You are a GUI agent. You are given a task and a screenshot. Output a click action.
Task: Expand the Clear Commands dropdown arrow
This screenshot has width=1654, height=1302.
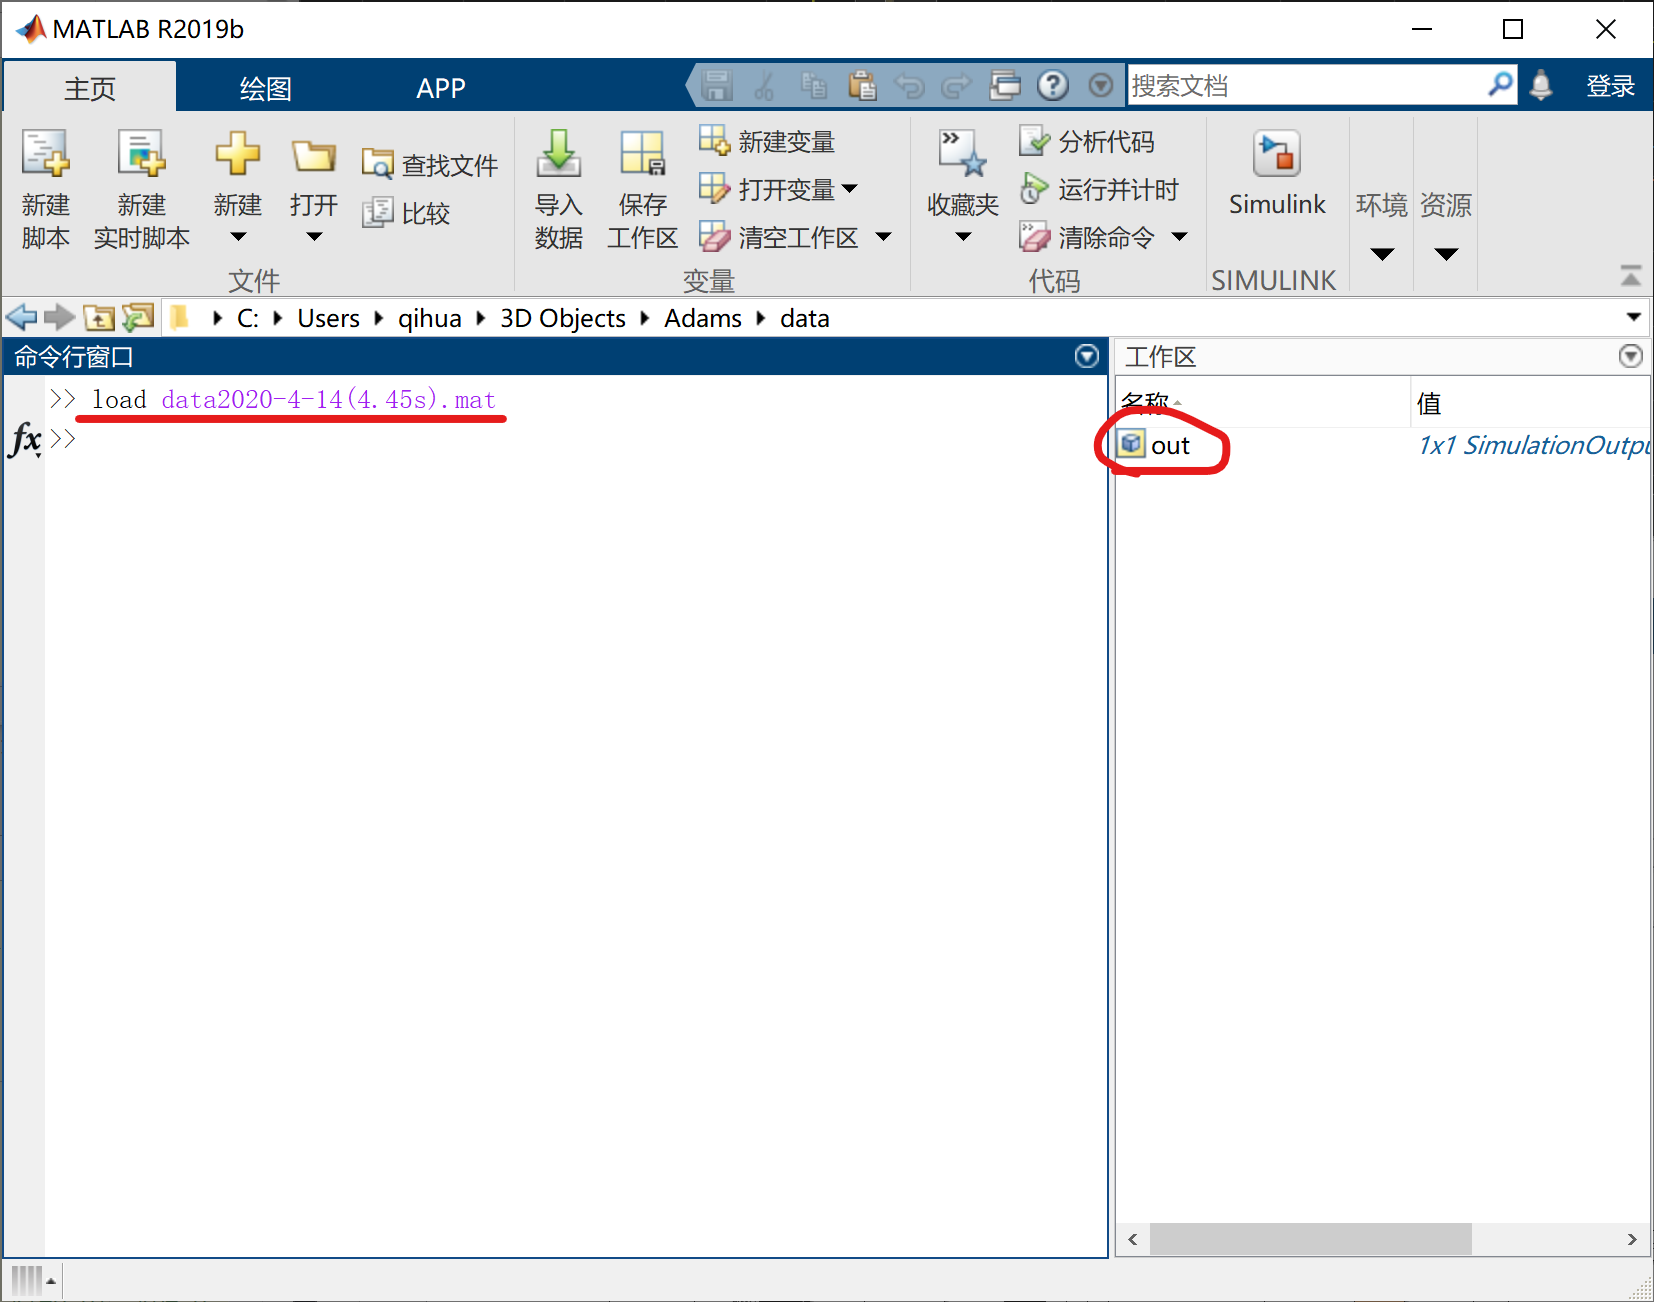click(x=1179, y=237)
